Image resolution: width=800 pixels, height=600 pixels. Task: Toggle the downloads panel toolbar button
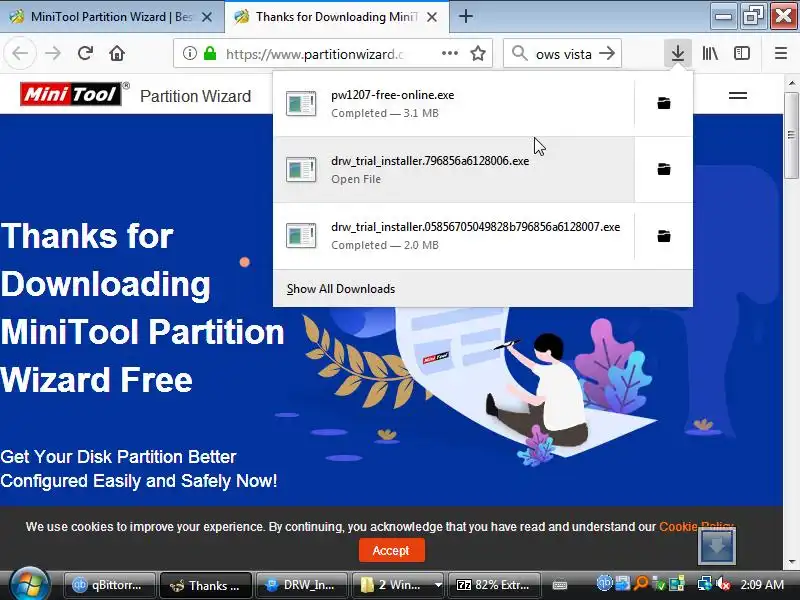pos(678,53)
